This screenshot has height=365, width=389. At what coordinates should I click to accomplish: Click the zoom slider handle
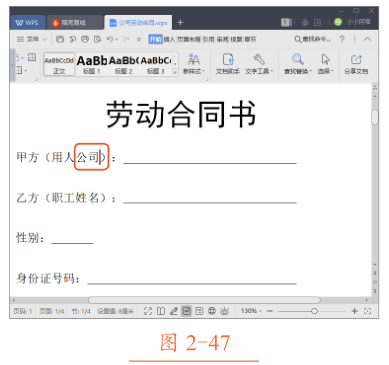[314, 311]
